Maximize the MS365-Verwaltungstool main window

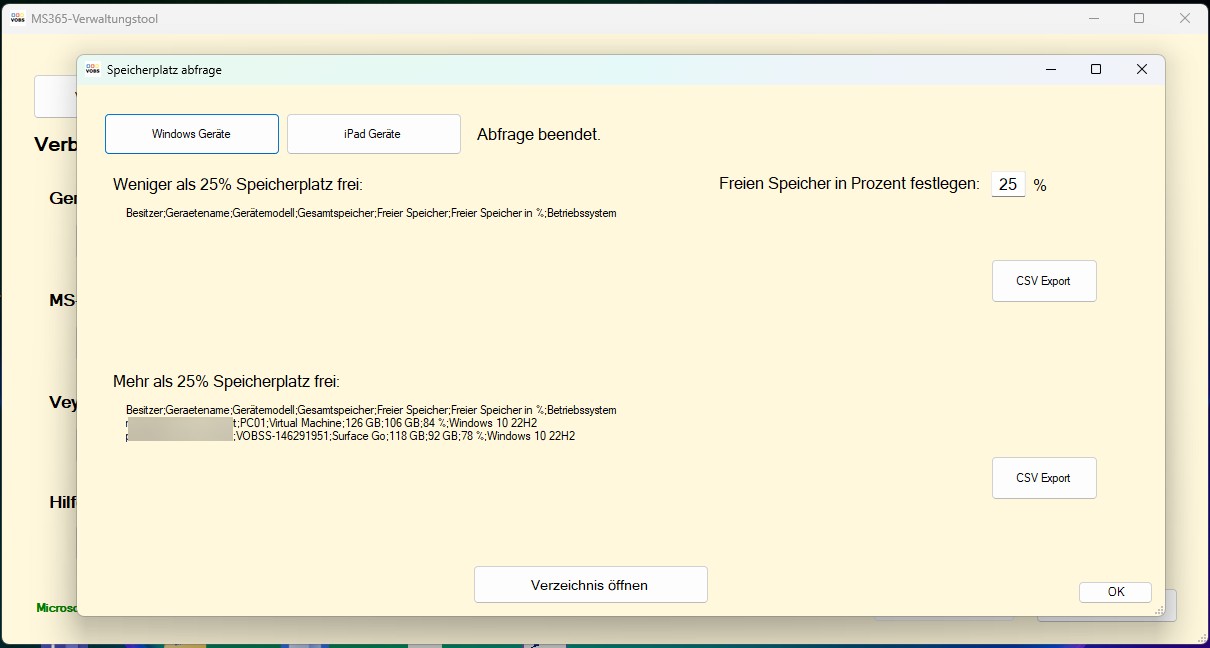point(1139,18)
